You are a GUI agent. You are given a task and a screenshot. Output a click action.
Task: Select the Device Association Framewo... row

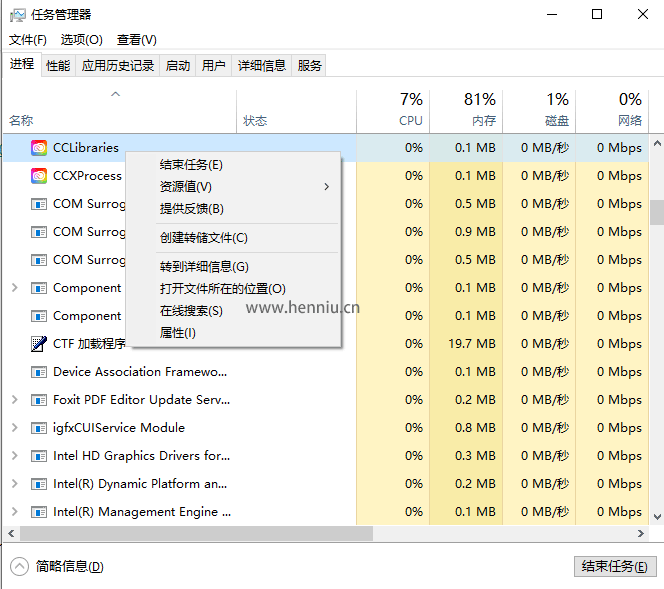[326, 372]
